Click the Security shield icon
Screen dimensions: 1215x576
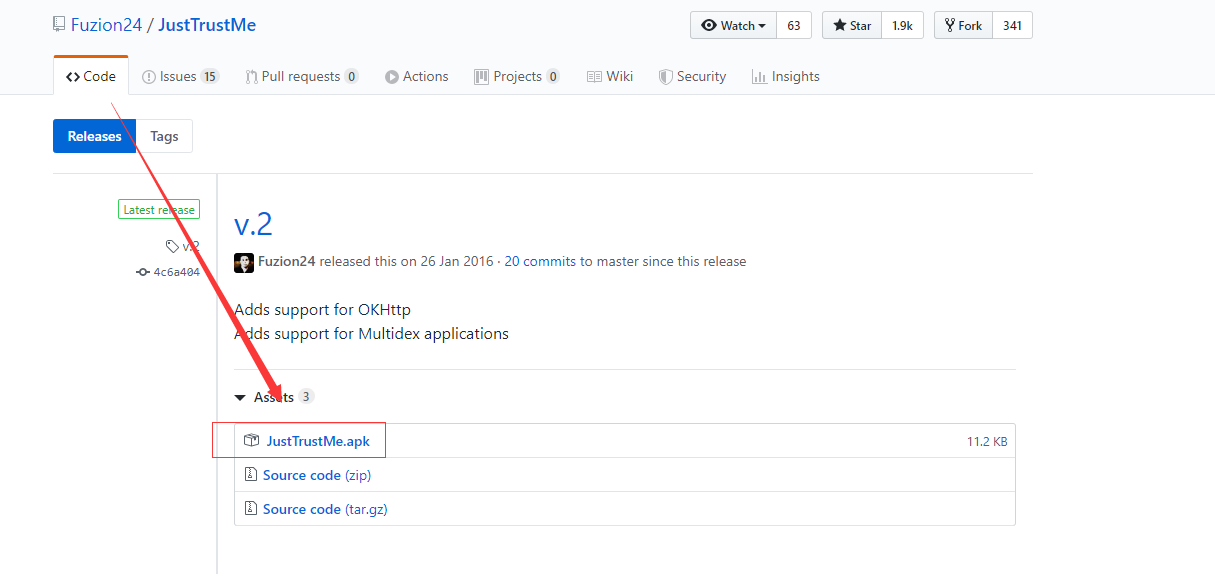coord(666,77)
